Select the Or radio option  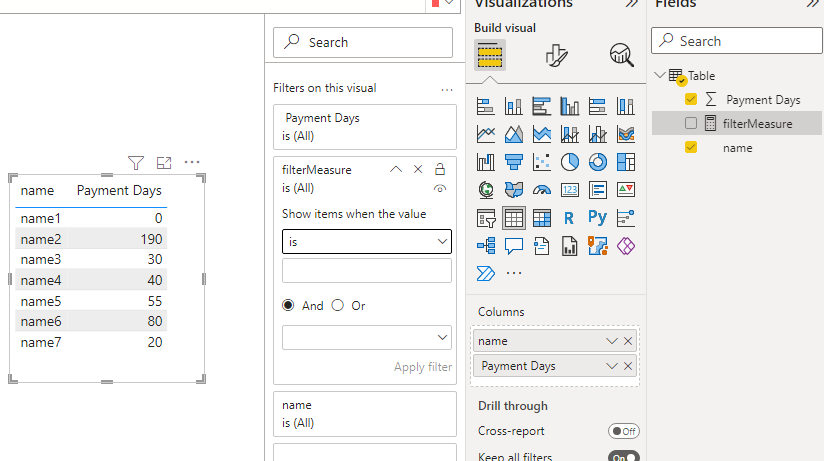point(337,305)
